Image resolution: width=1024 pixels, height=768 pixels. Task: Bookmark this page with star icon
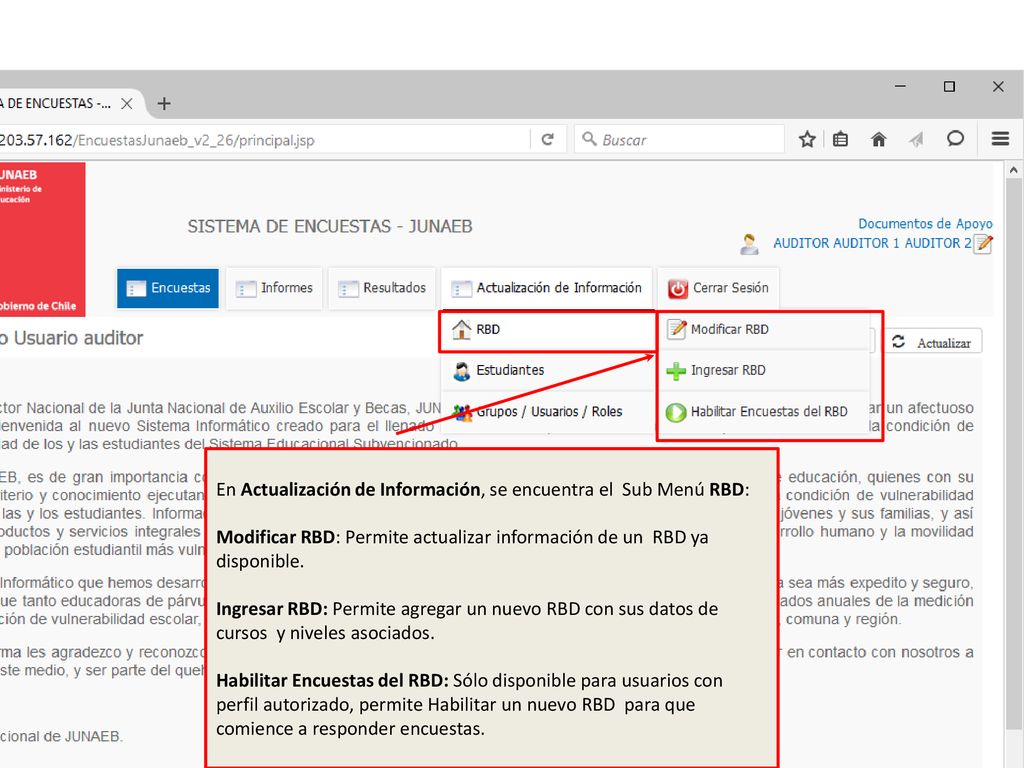point(807,139)
